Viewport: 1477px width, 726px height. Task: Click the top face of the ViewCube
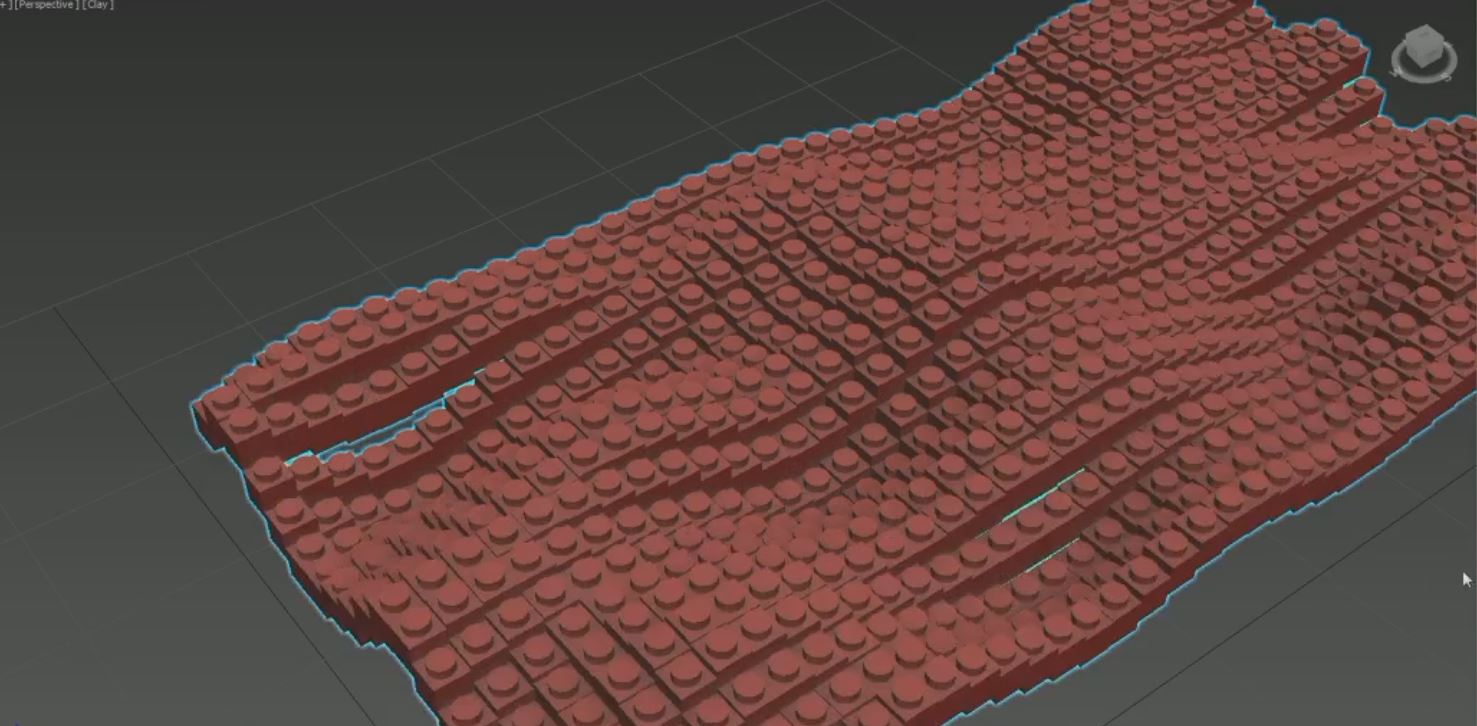(x=1424, y=32)
